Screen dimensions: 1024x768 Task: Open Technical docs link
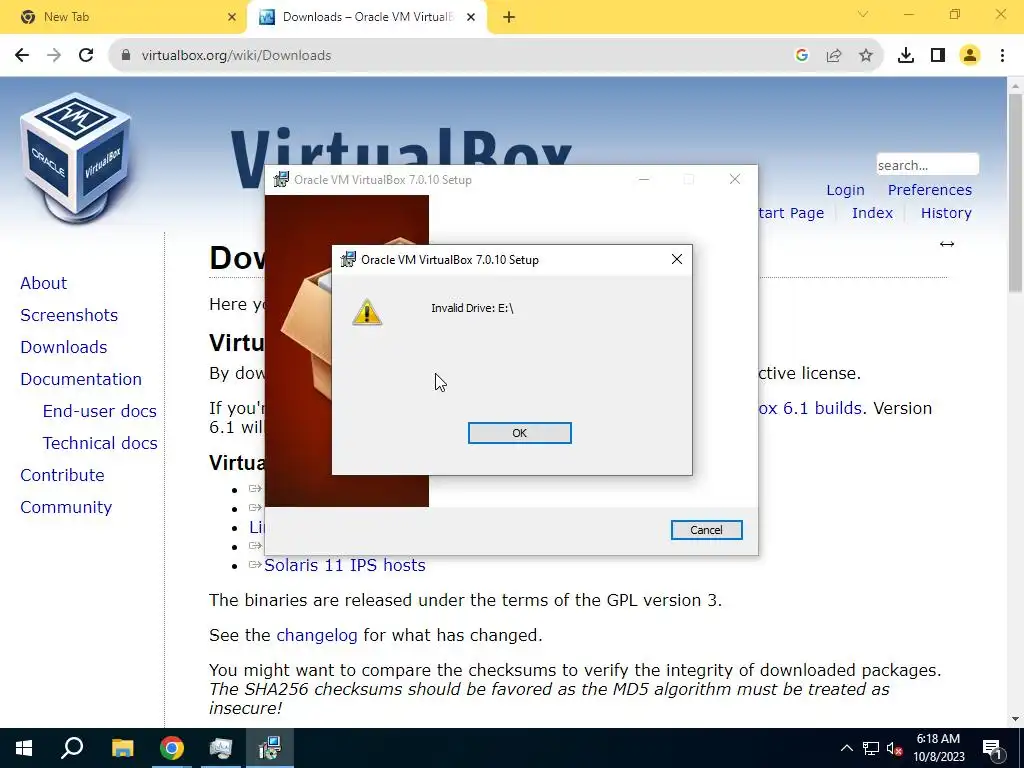tap(99, 443)
